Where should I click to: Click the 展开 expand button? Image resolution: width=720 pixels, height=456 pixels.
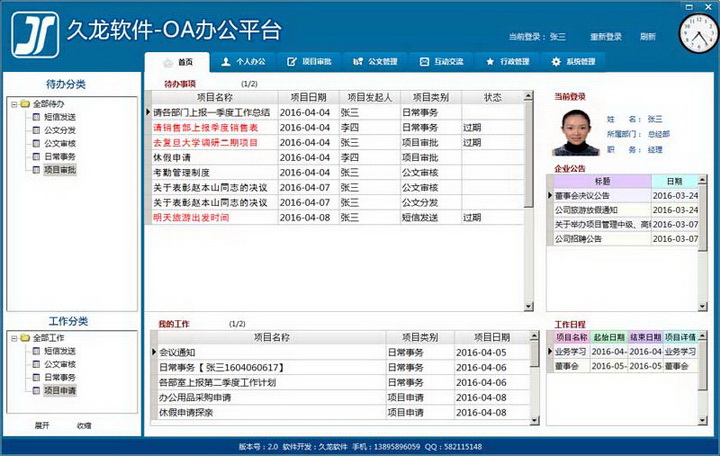coord(42,426)
